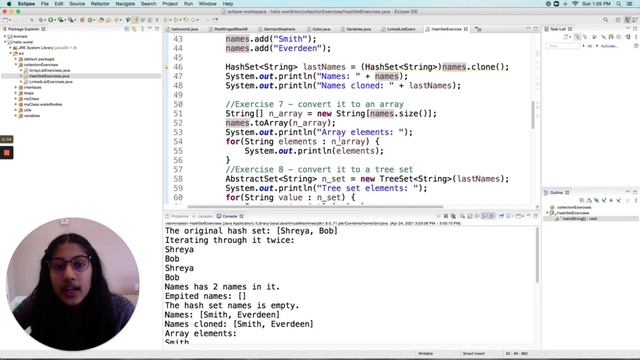This screenshot has height=360, width=640.
Task: Select the Console tab
Action: point(229,216)
